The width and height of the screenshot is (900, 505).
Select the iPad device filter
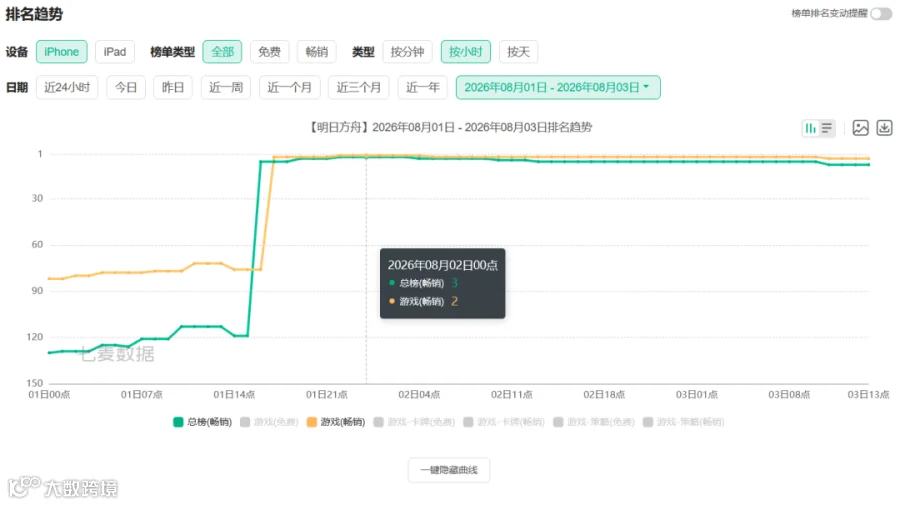[x=115, y=52]
